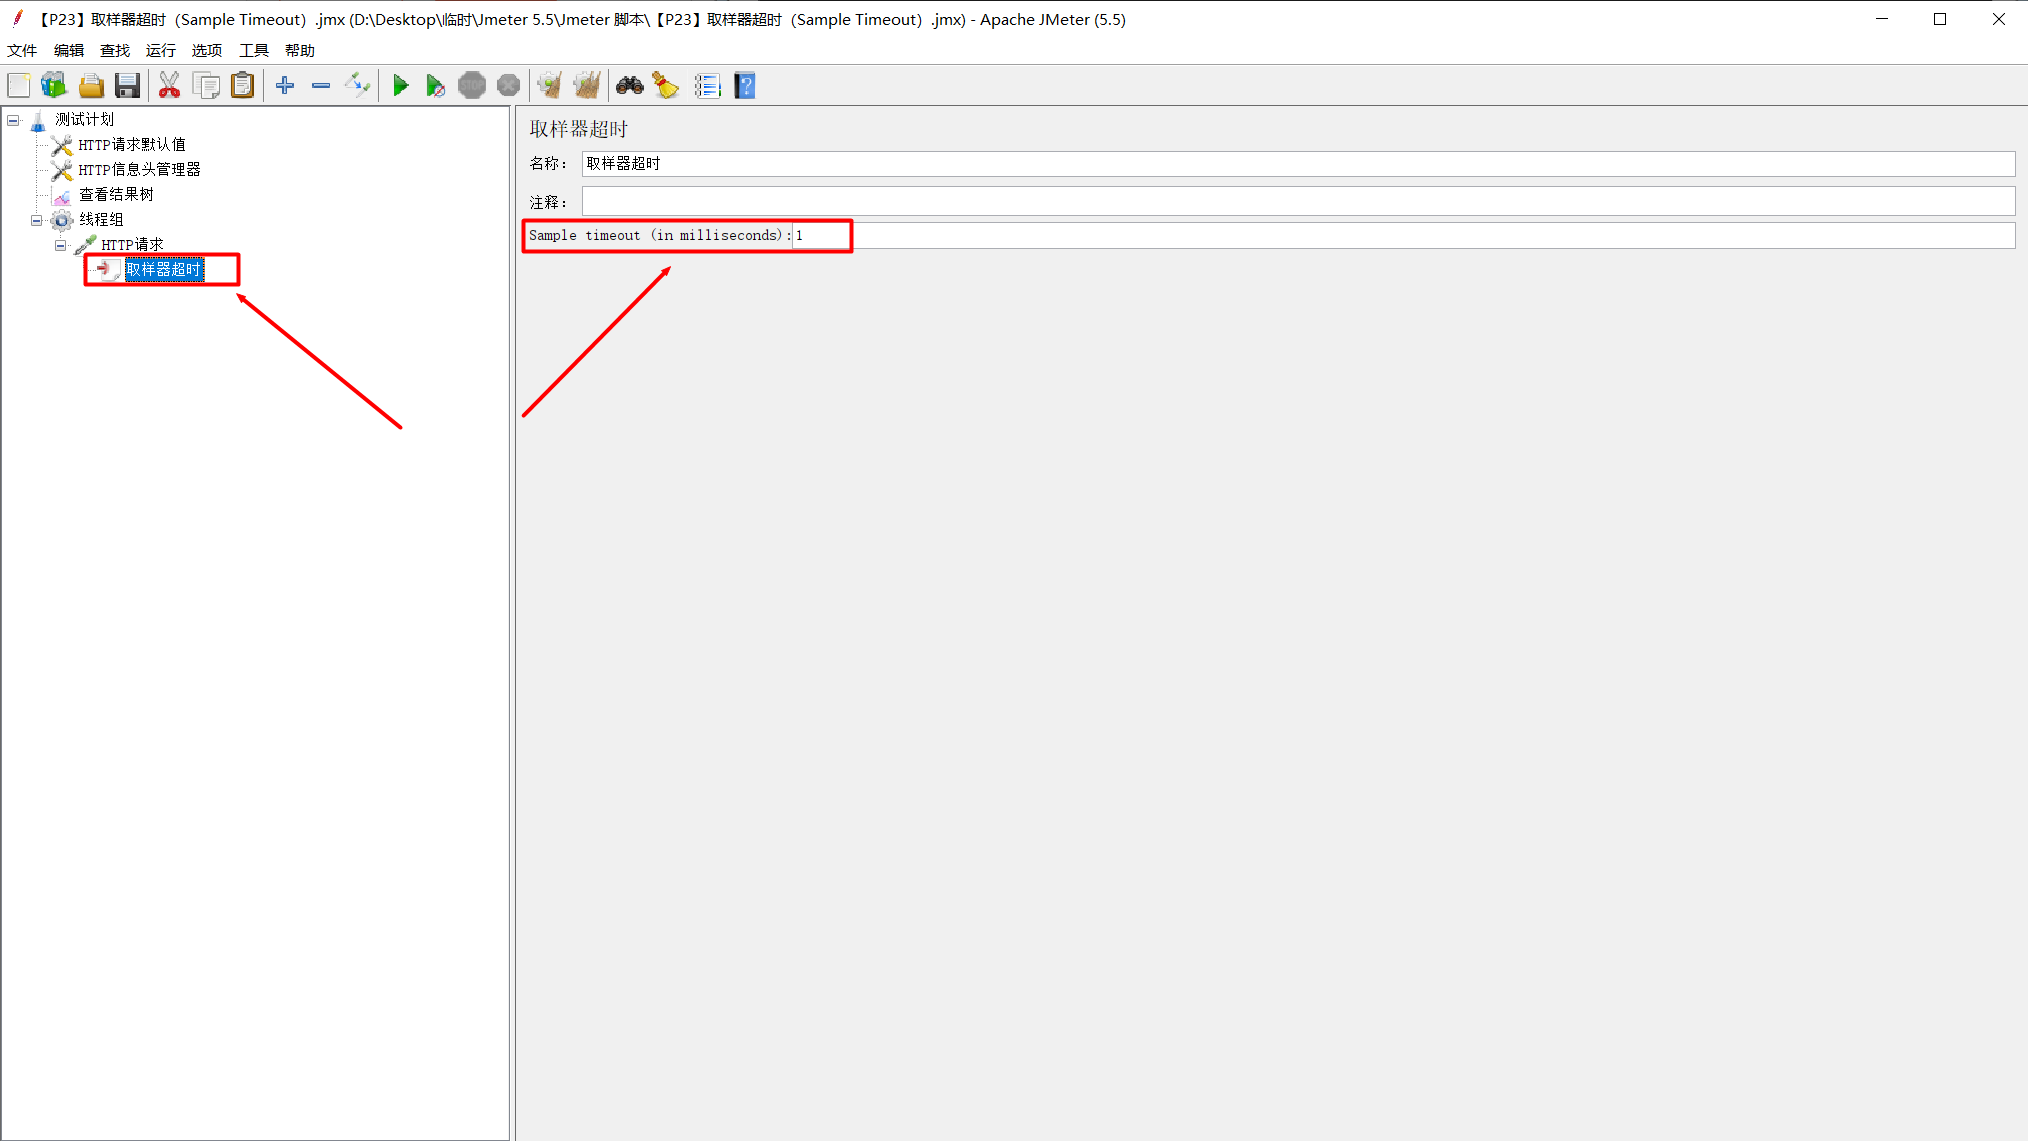This screenshot has width=2028, height=1141.
Task: Select HTTP信息头管理器 in the tree
Action: [140, 170]
